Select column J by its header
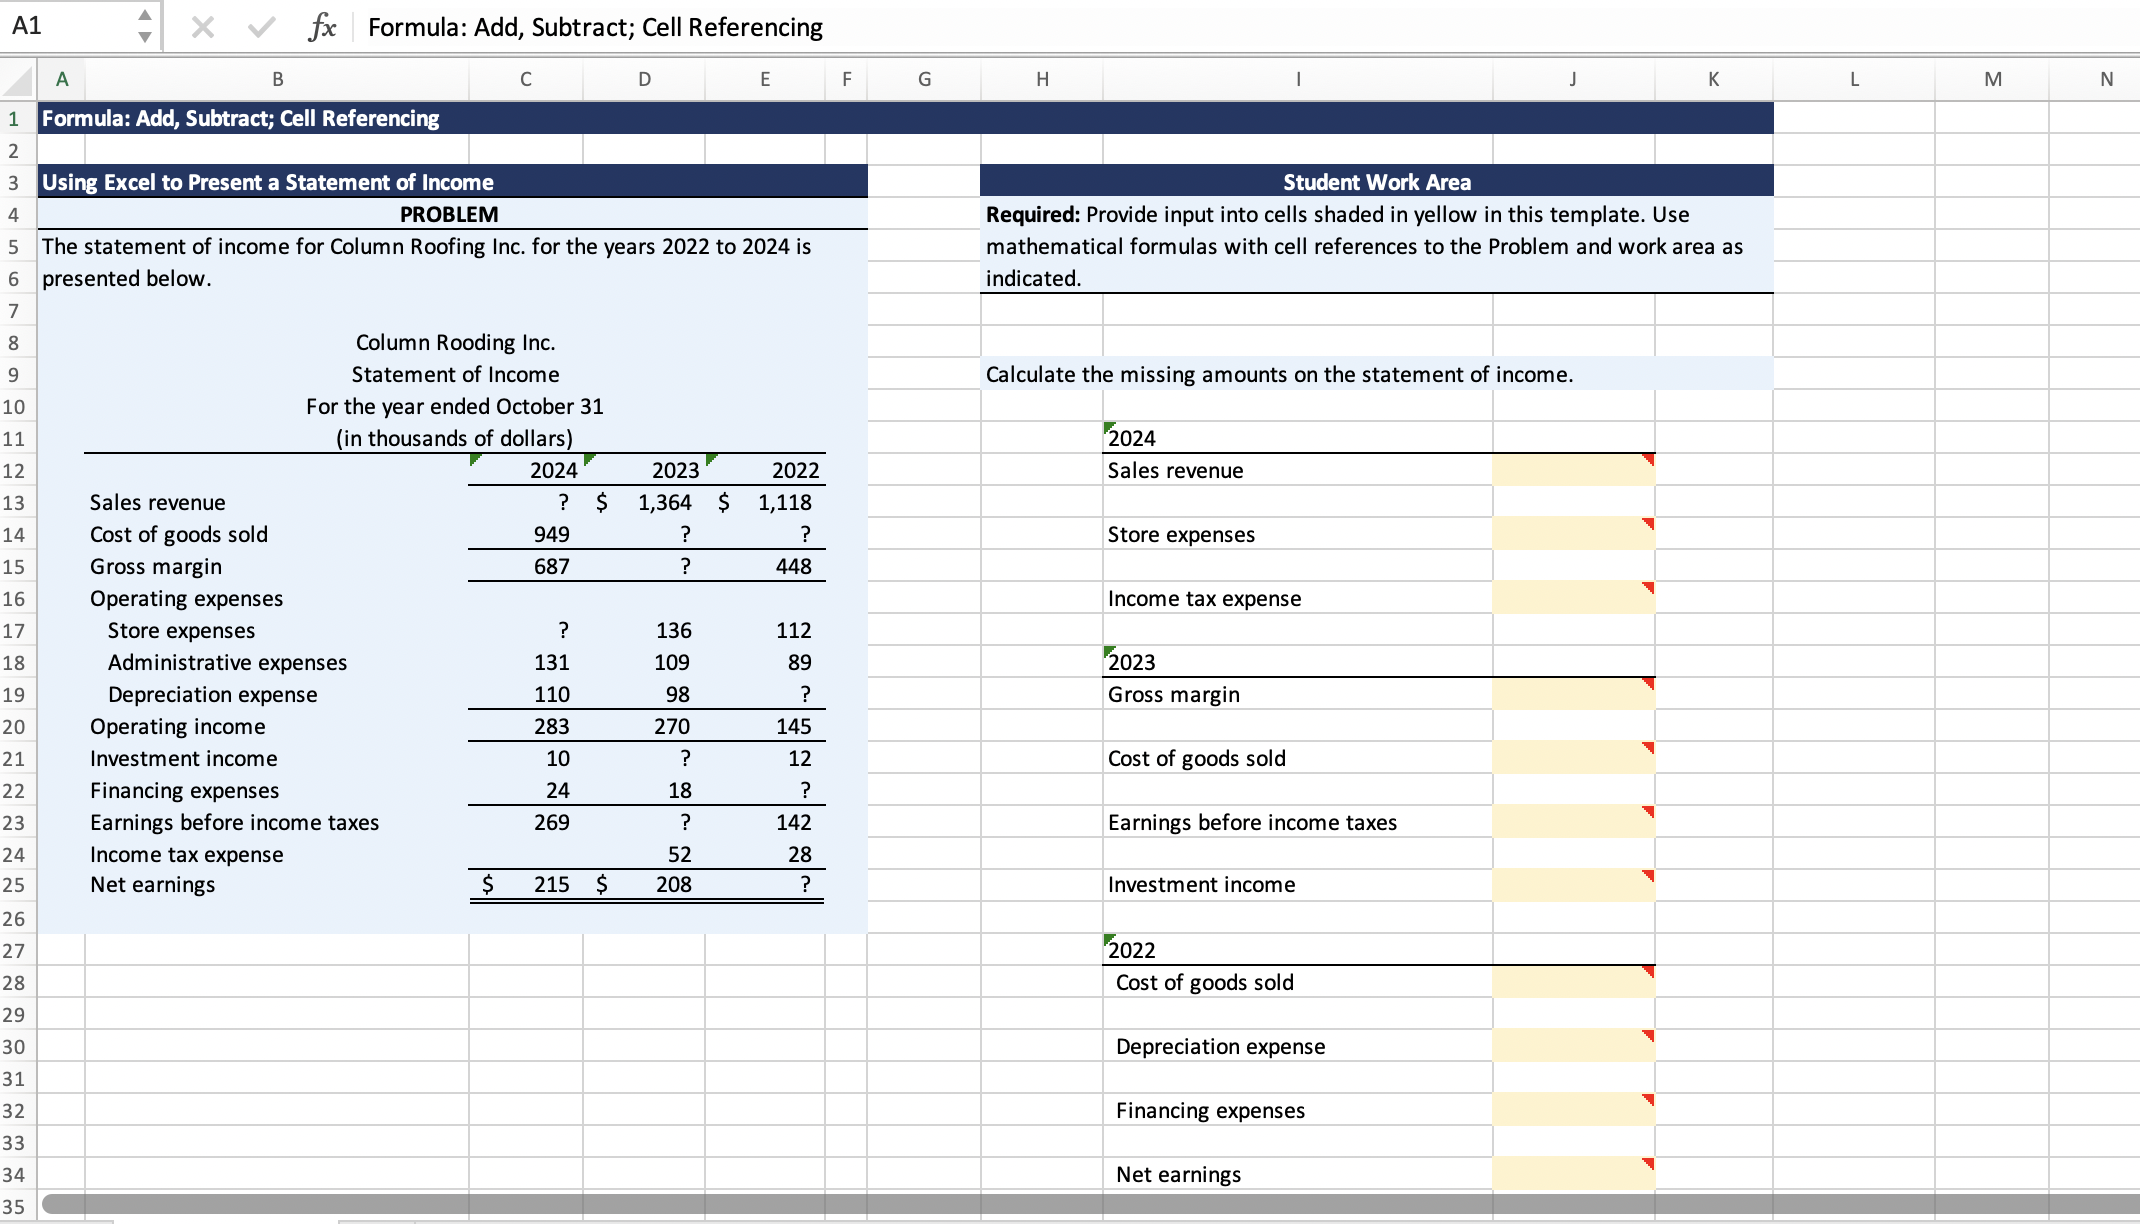This screenshot has width=2140, height=1224. [x=1573, y=80]
